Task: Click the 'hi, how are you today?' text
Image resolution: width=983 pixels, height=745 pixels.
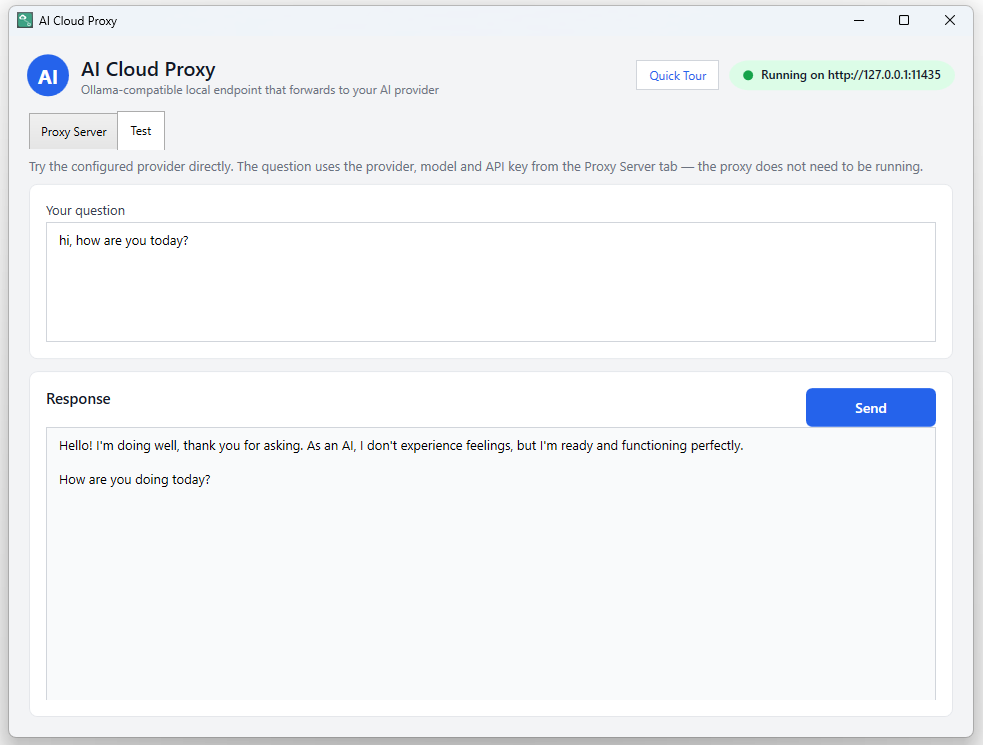Action: point(124,241)
